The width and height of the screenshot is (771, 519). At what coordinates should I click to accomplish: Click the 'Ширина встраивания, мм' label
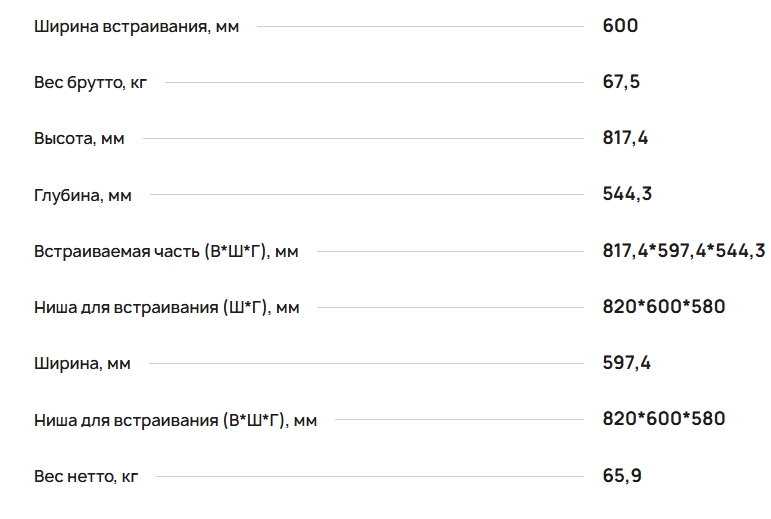(x=136, y=27)
